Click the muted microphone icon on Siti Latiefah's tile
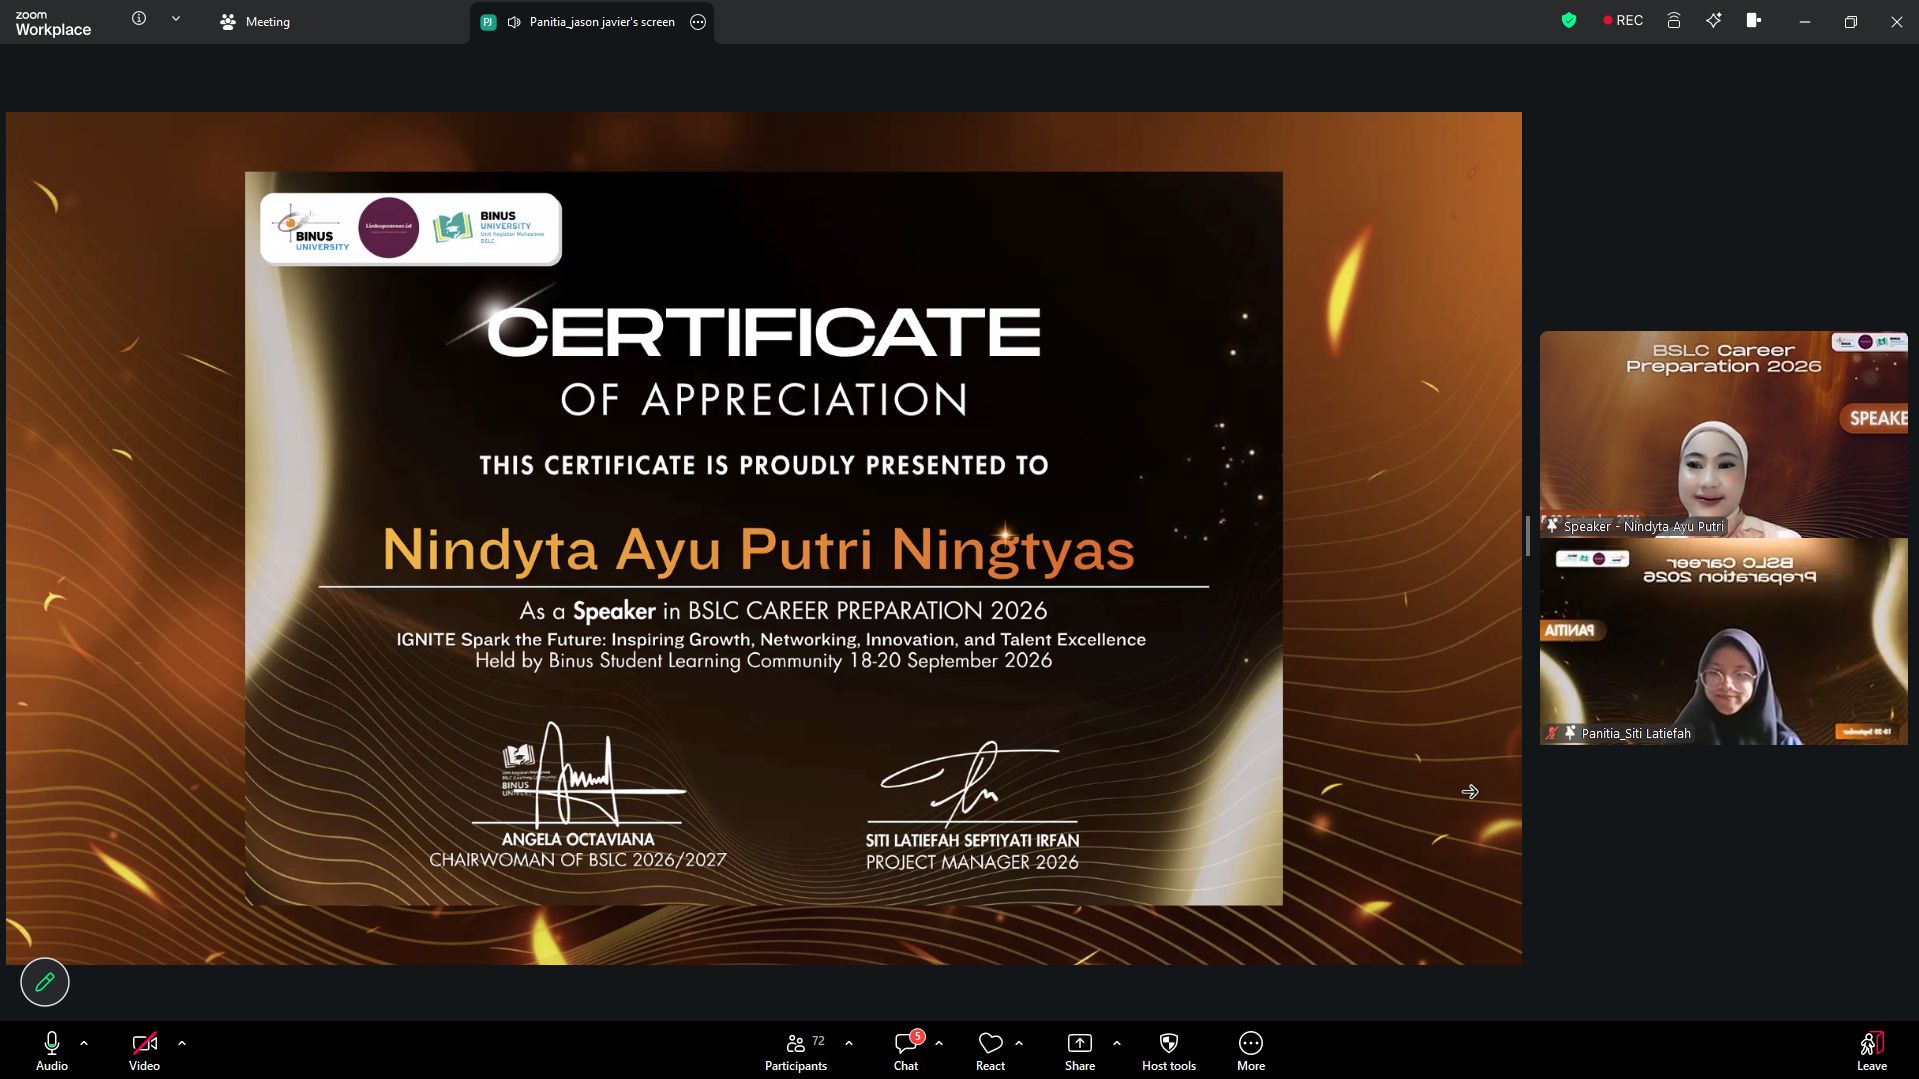1919x1079 pixels. tap(1552, 733)
